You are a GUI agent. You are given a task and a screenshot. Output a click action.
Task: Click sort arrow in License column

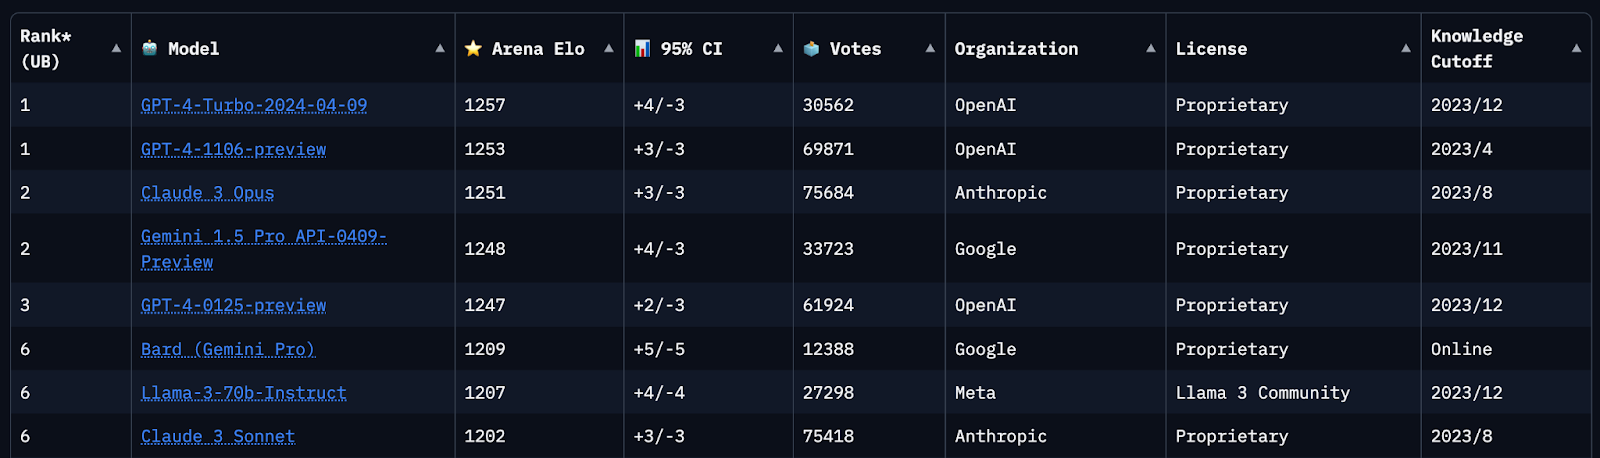1406,48
